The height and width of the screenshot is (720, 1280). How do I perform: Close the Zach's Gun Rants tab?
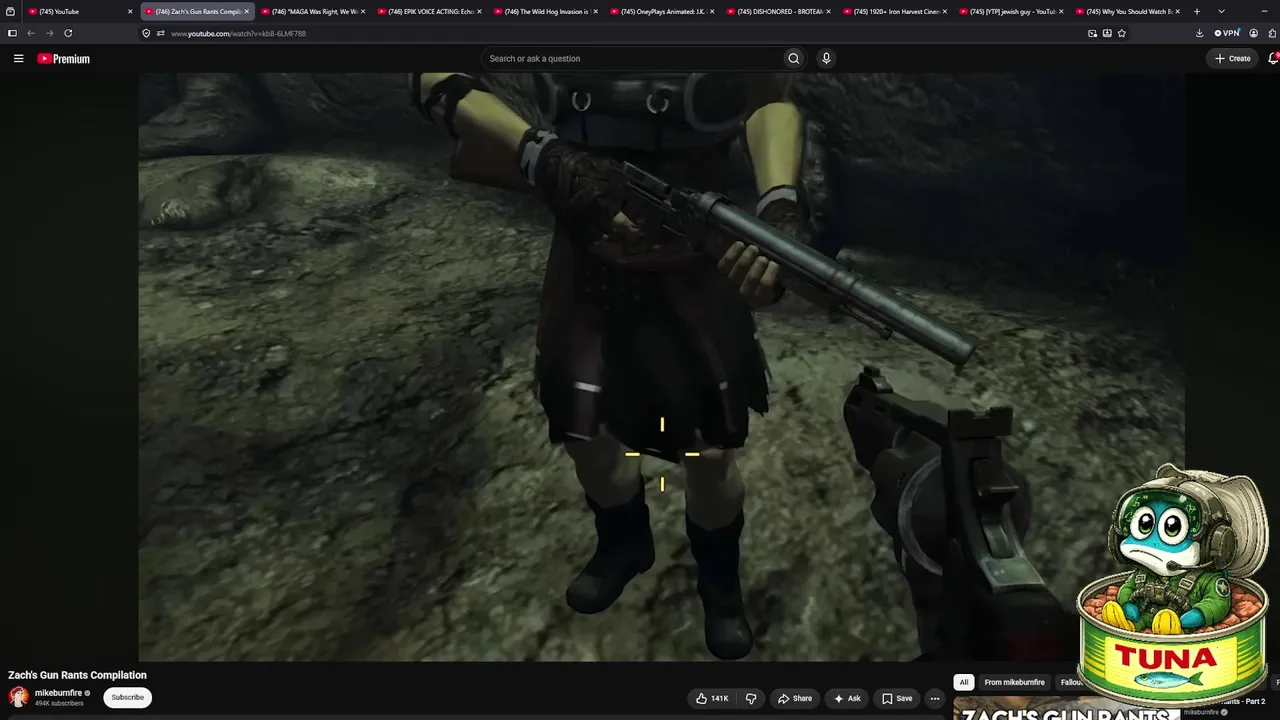[246, 12]
